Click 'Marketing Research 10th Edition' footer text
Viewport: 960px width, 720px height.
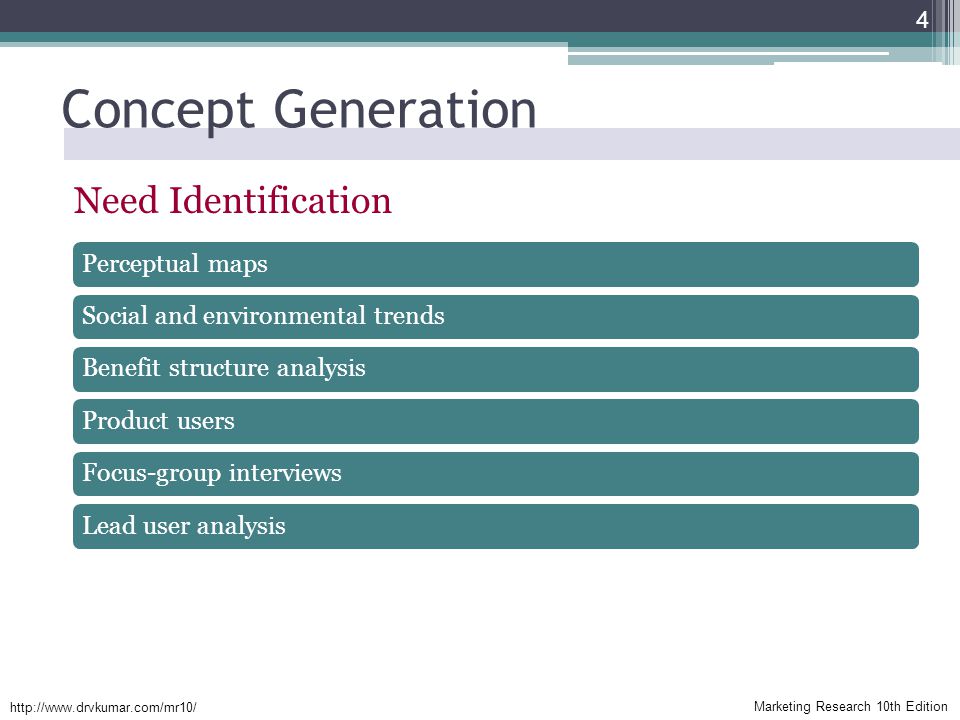point(850,706)
